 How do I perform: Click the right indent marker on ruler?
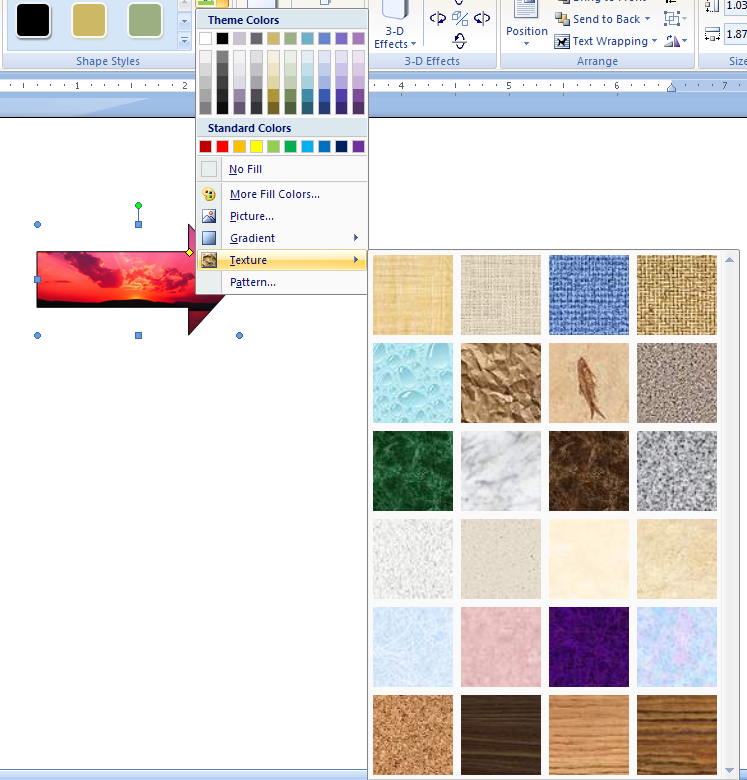[671, 88]
